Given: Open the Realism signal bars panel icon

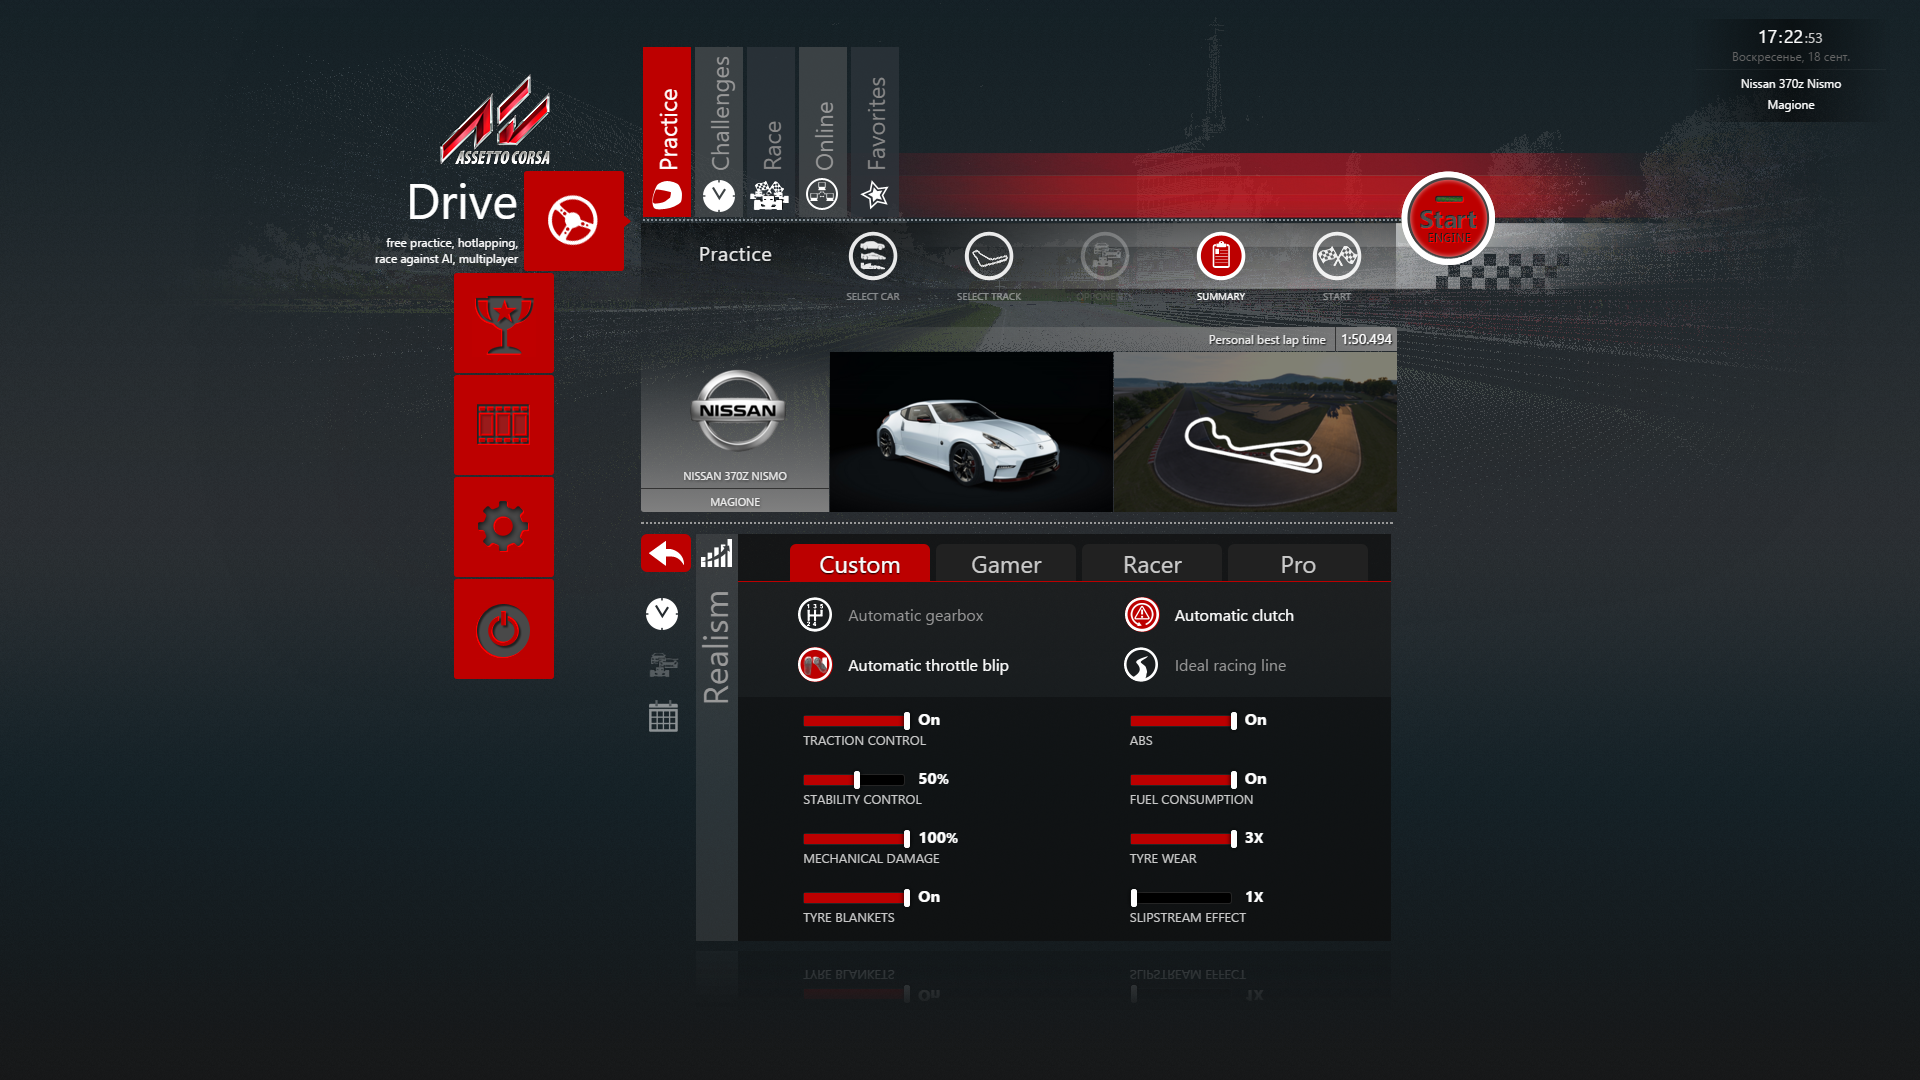Looking at the screenshot, I should [716, 553].
